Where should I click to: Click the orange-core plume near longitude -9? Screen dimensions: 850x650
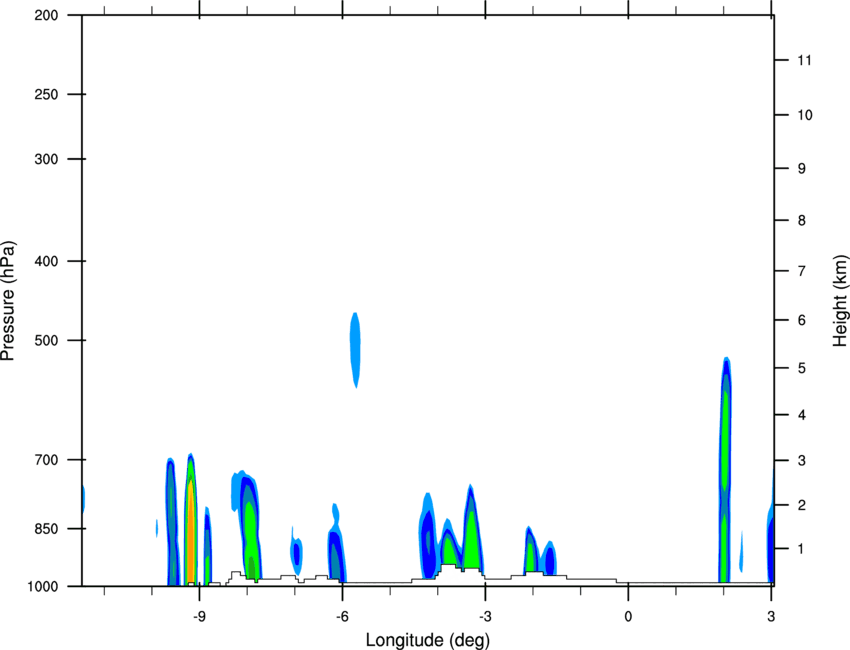tap(190, 520)
